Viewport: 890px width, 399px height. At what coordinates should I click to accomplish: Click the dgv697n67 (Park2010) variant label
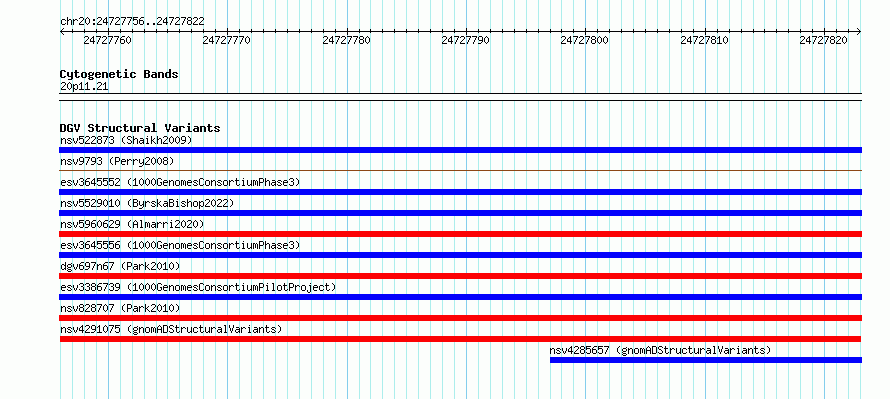[x=120, y=266]
